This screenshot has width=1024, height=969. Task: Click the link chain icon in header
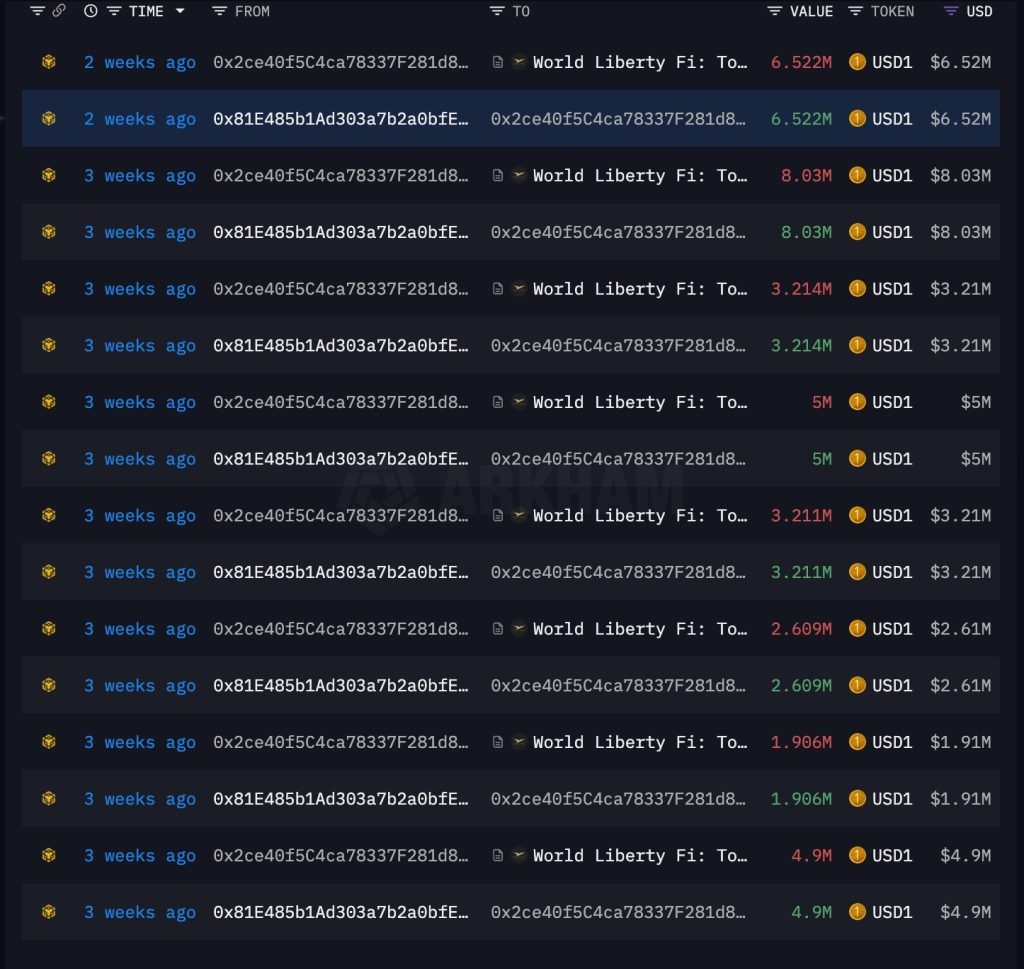click(x=59, y=11)
